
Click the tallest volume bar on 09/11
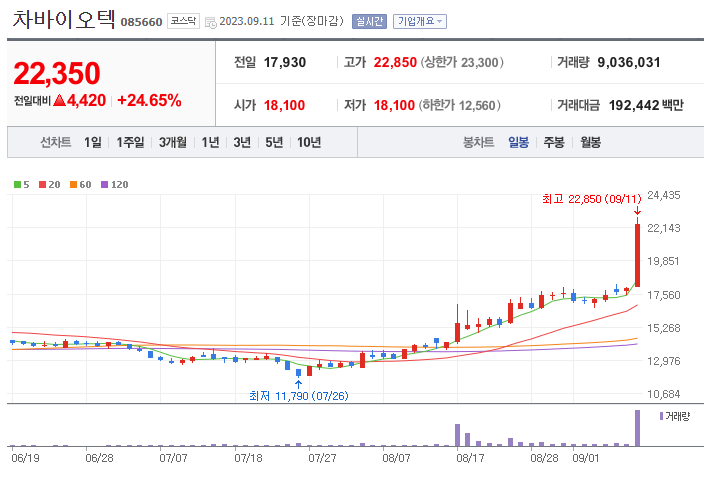pyautogui.click(x=637, y=428)
